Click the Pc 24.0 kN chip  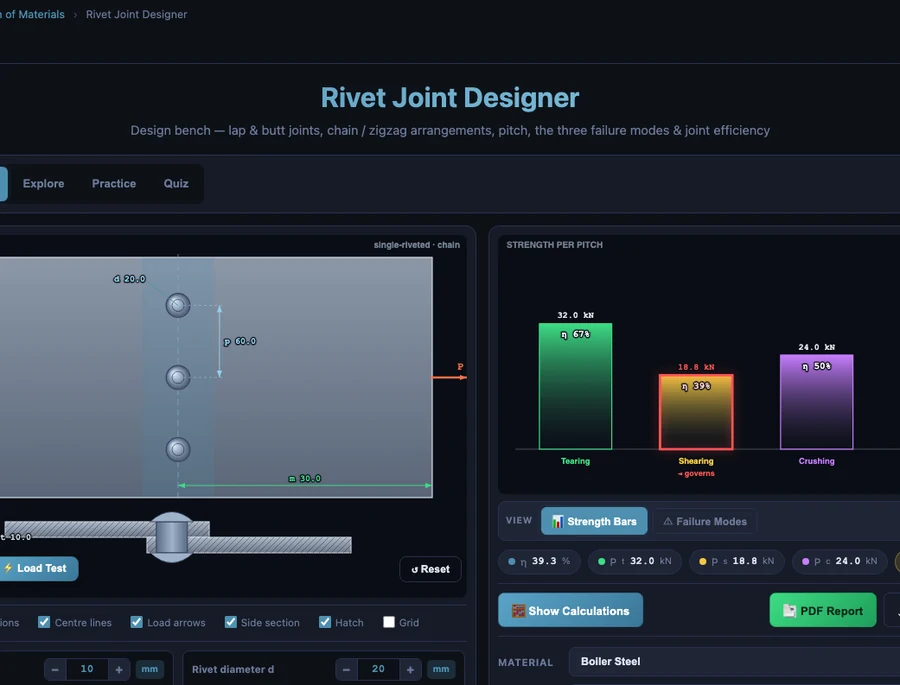point(840,561)
